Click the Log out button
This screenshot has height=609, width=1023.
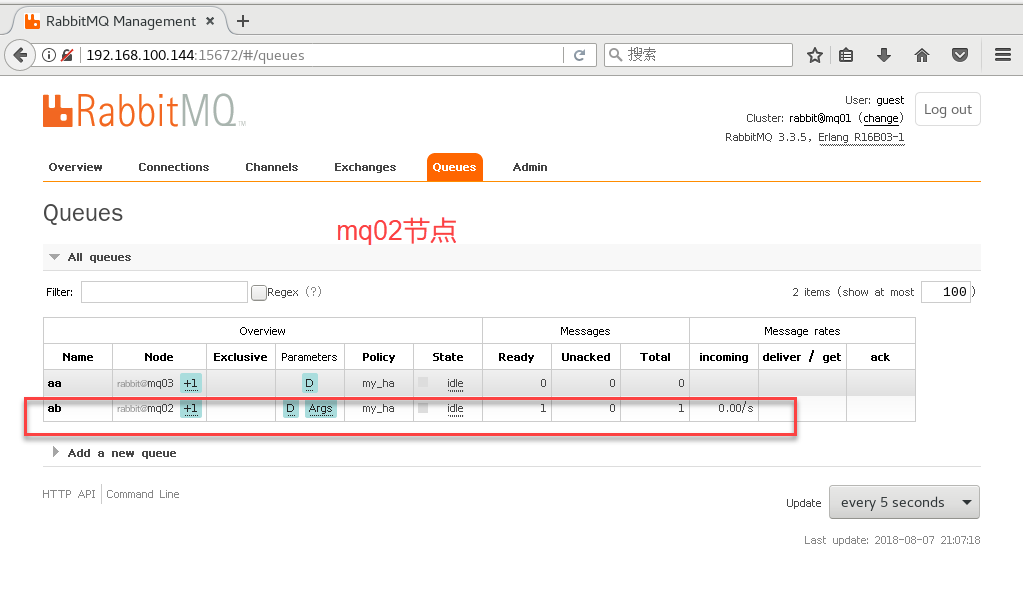(x=947, y=110)
